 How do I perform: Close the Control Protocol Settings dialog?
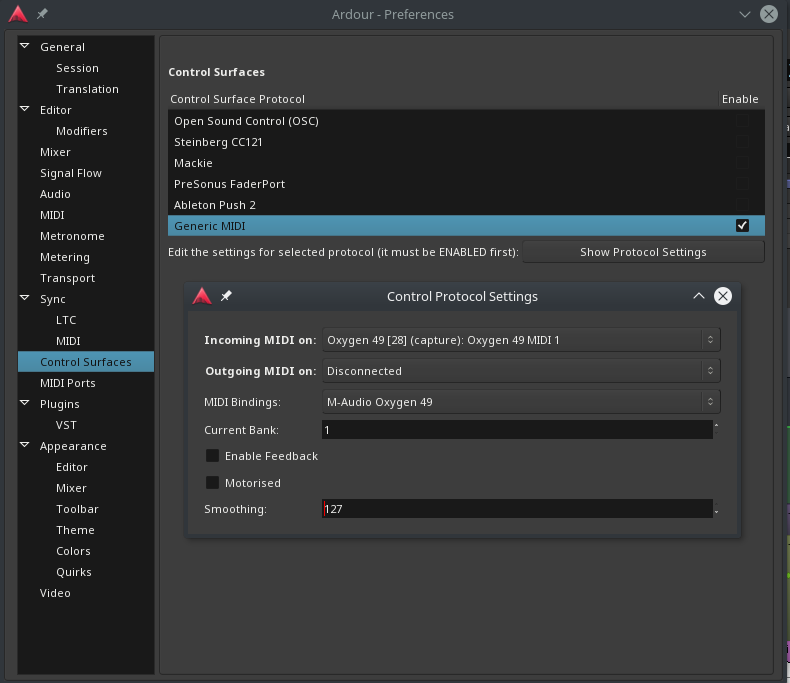[723, 296]
